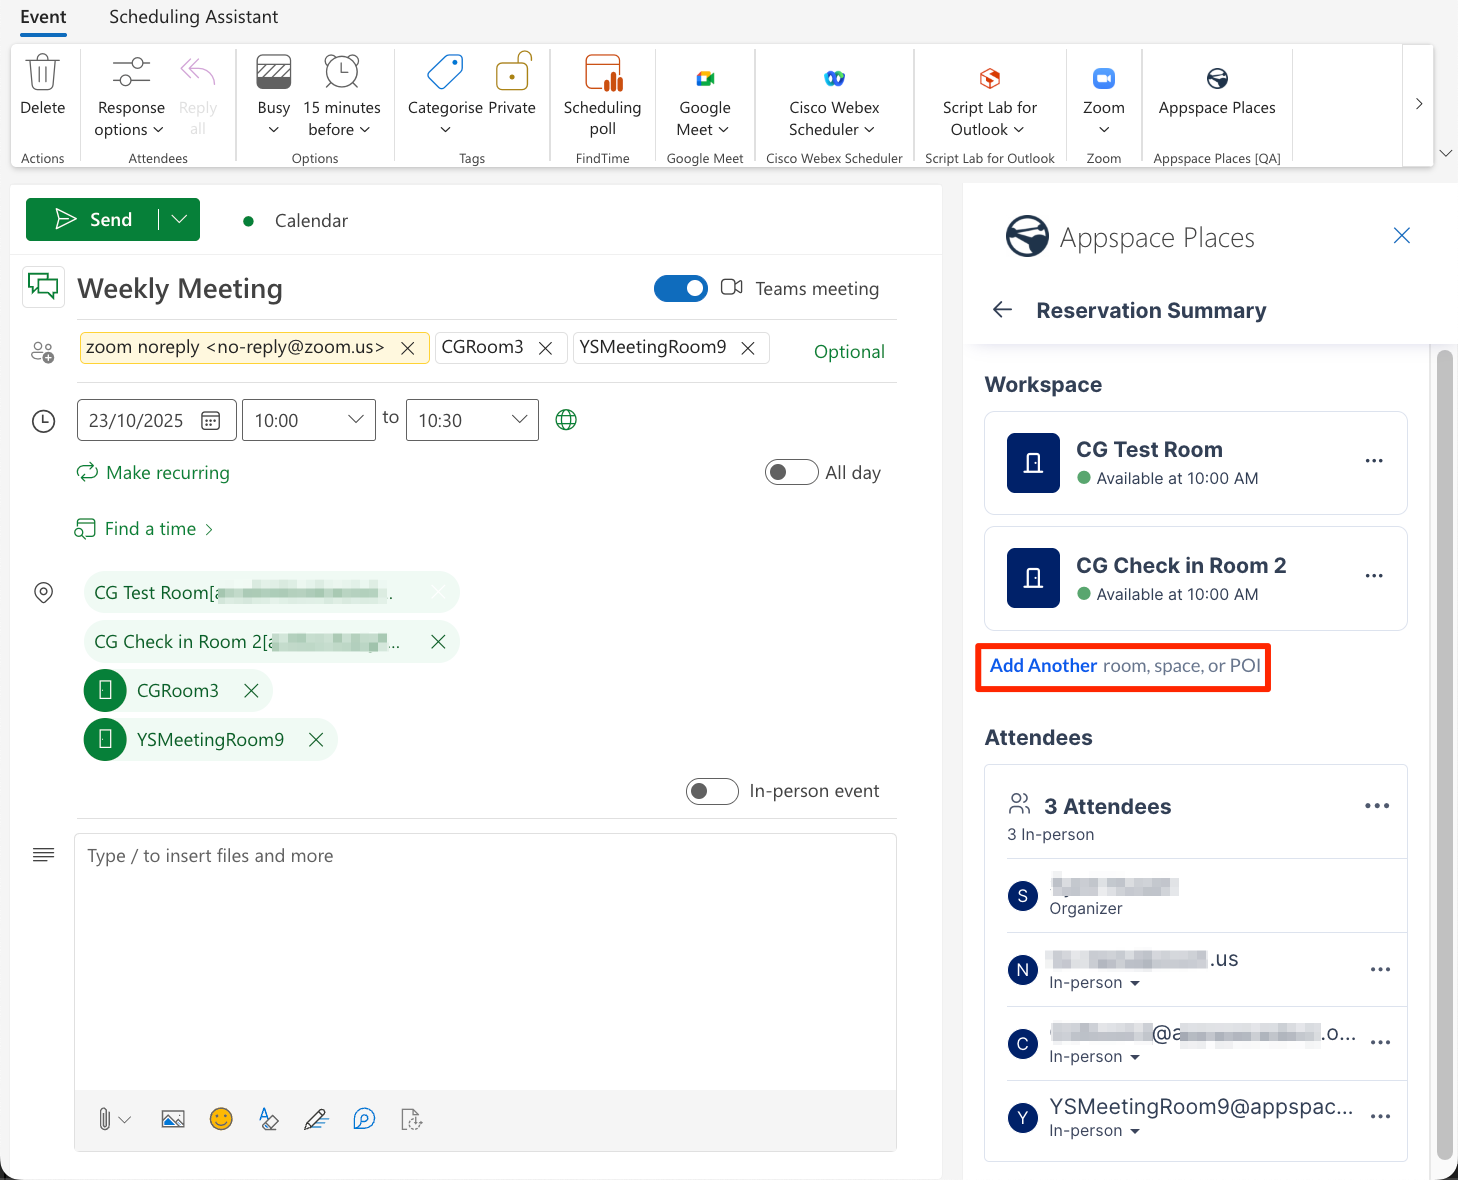Go back from Reservation Summary

click(1002, 310)
